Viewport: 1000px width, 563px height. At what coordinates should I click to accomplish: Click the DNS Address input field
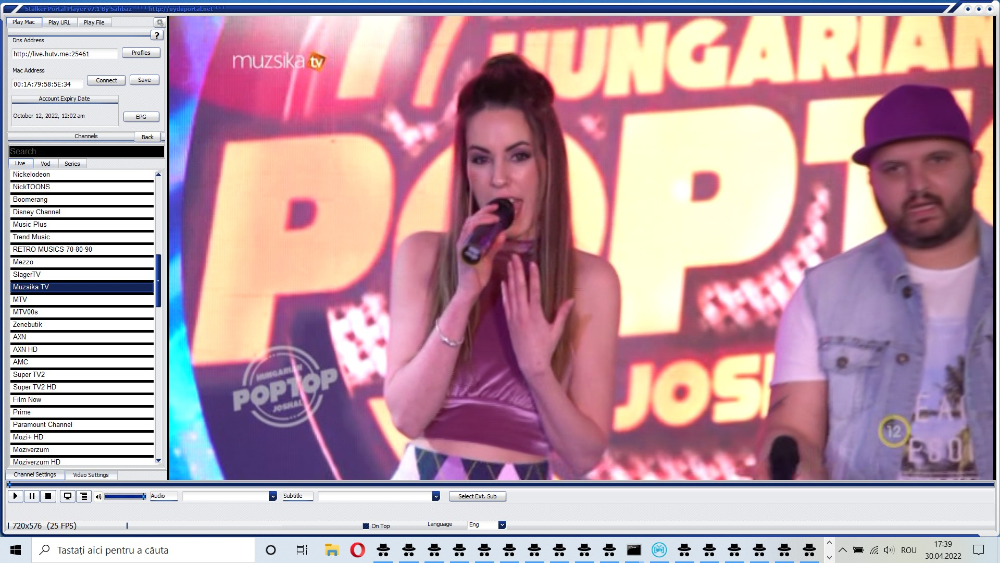64,54
